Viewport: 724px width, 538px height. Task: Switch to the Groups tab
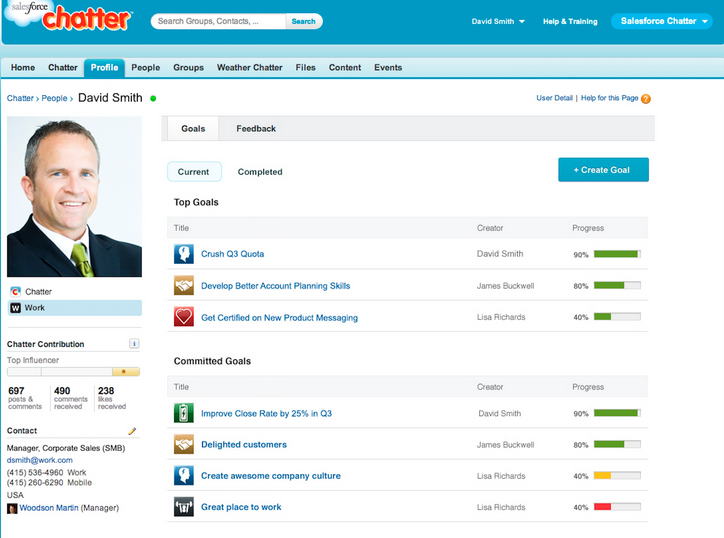click(188, 67)
